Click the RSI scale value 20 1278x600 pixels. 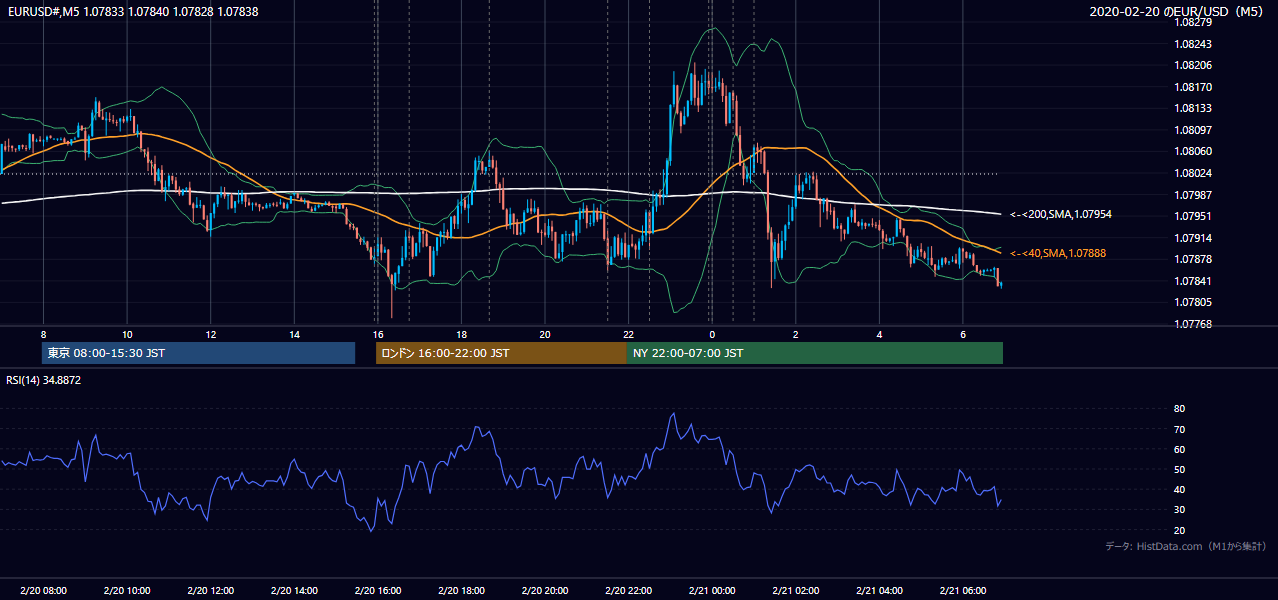tap(1179, 530)
